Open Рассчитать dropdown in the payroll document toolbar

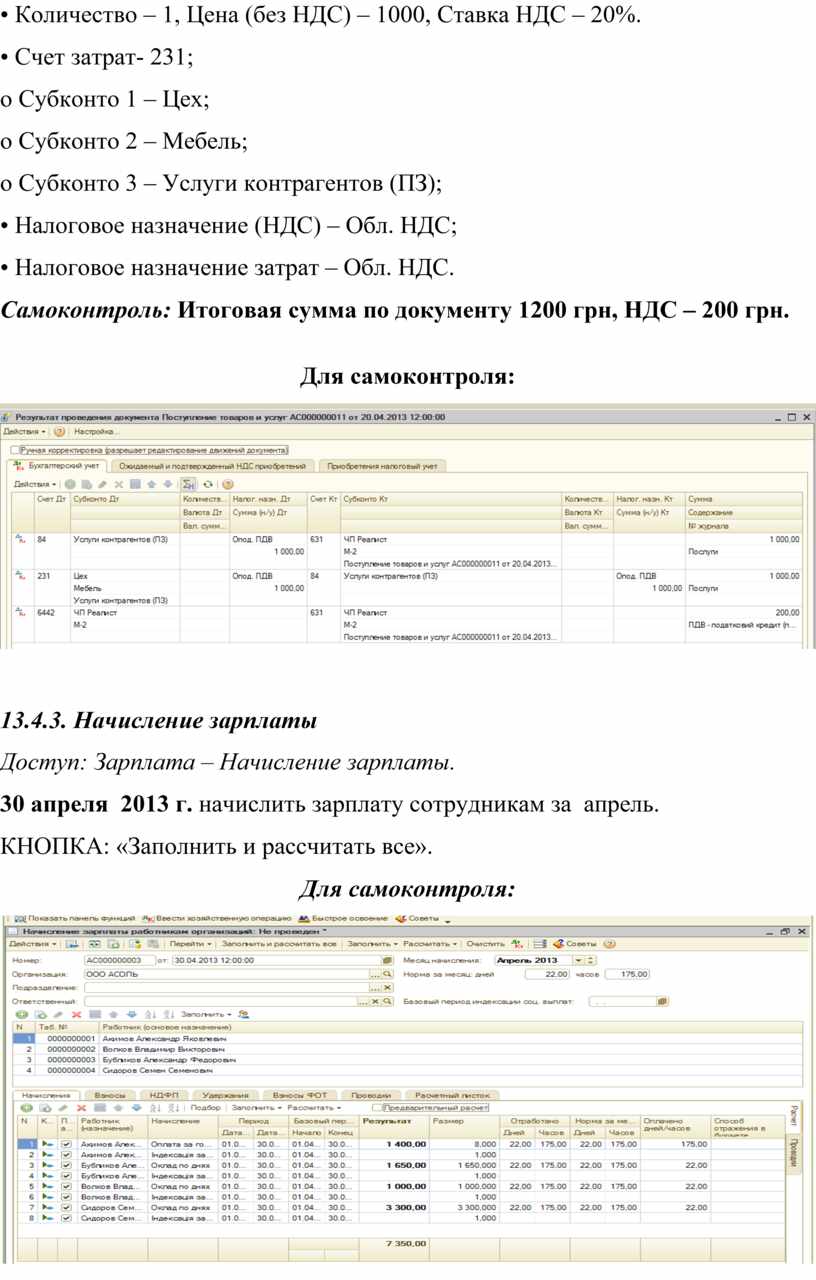pos(431,944)
